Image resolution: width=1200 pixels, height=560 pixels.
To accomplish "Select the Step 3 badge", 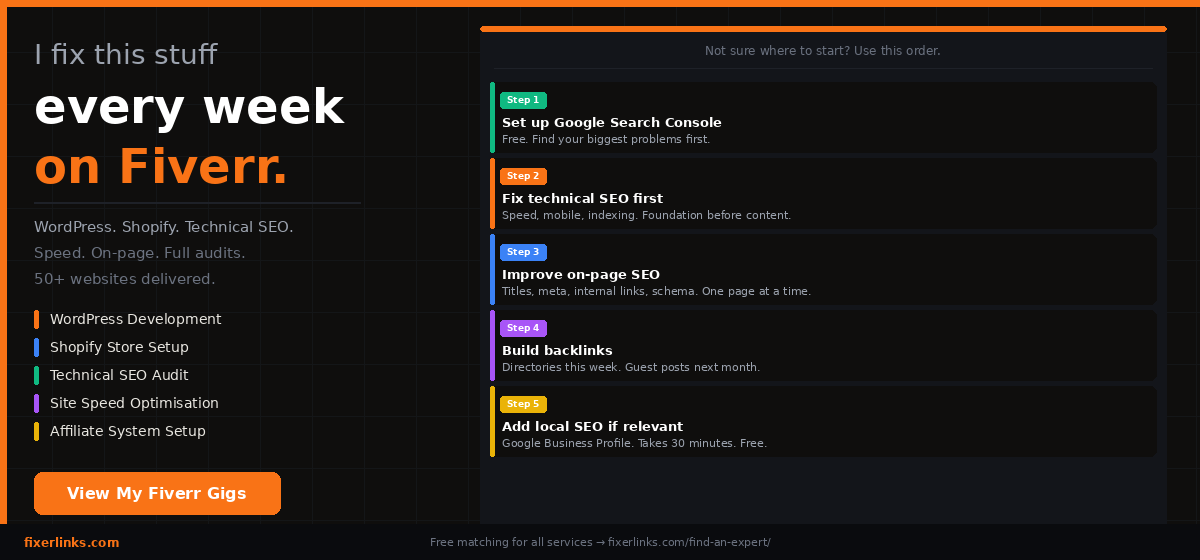I will tap(523, 252).
